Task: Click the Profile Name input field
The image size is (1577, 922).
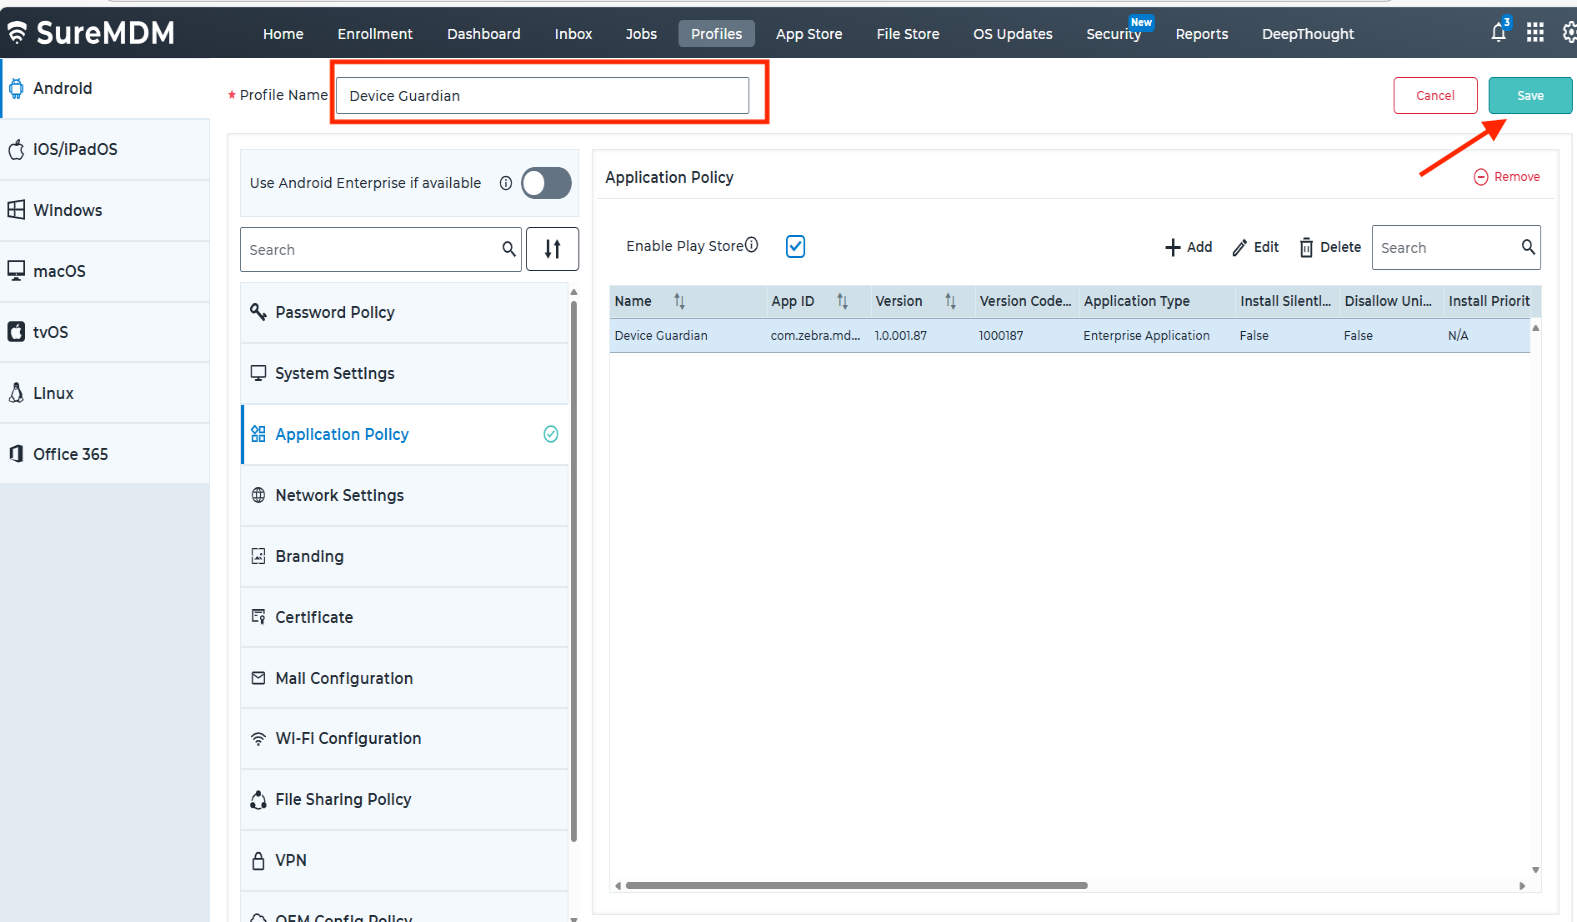Action: [x=542, y=96]
